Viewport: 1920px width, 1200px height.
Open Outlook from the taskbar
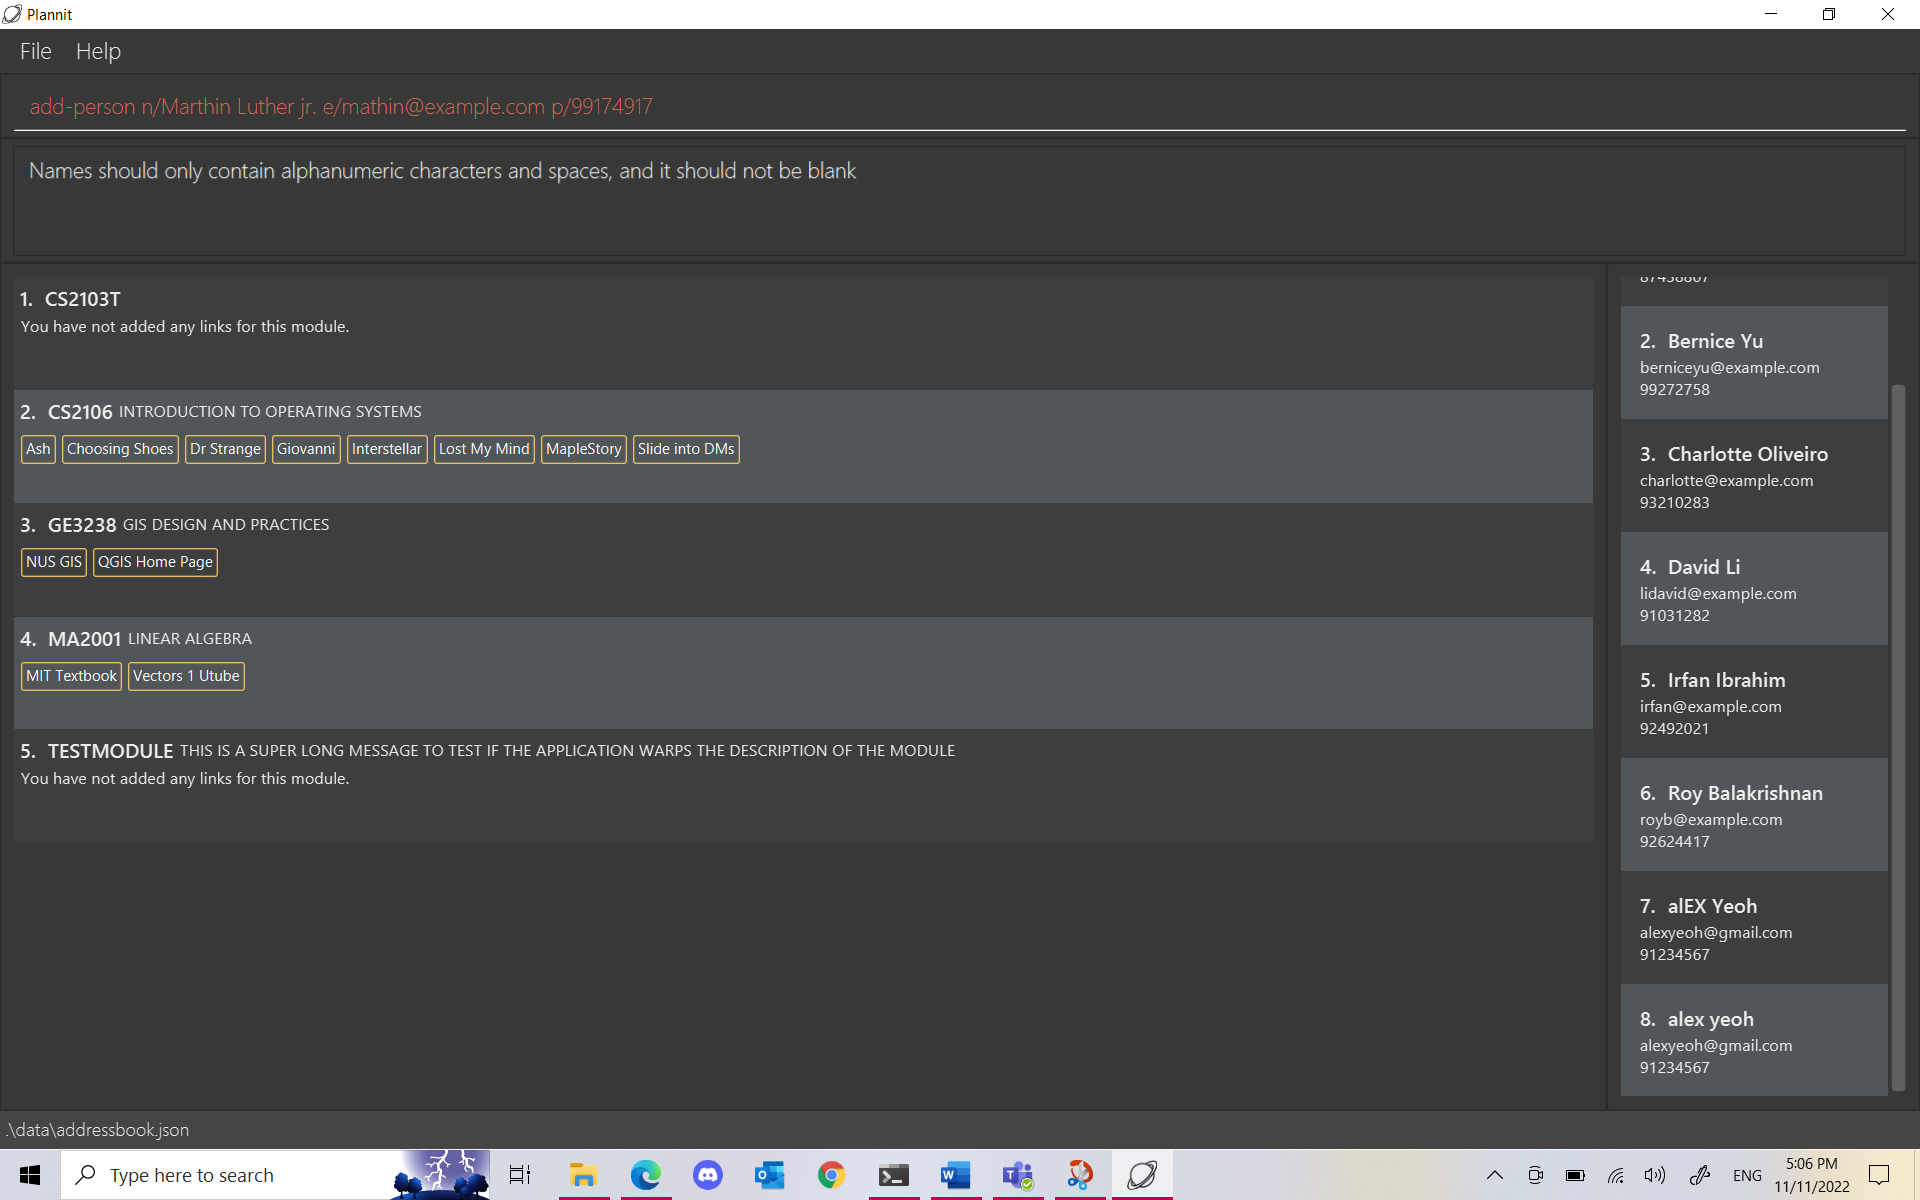769,1175
